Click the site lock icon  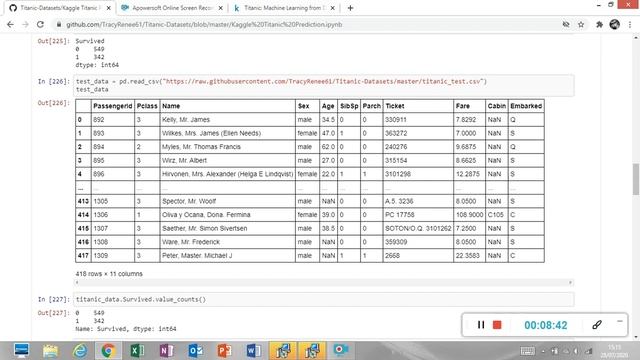pos(59,24)
